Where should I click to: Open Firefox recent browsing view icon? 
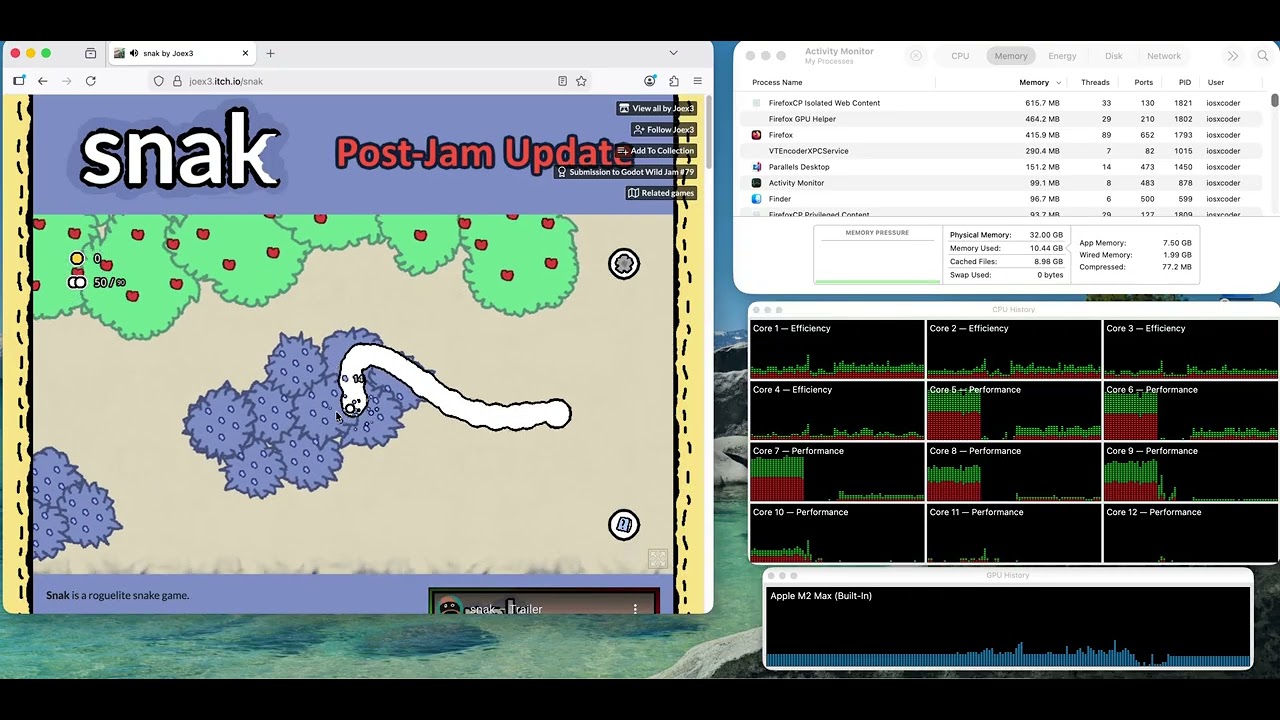(x=90, y=53)
